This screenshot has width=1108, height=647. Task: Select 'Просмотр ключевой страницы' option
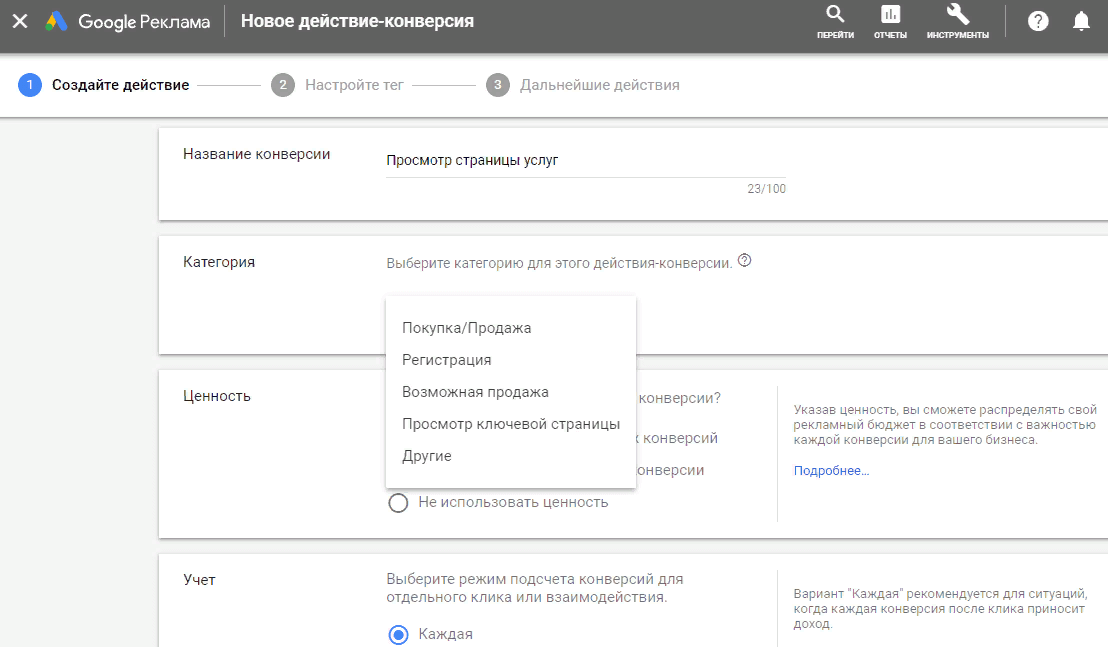click(x=510, y=424)
